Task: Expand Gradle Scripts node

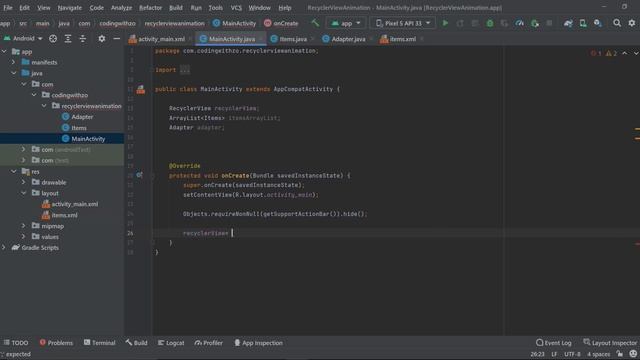Action: 4,247
